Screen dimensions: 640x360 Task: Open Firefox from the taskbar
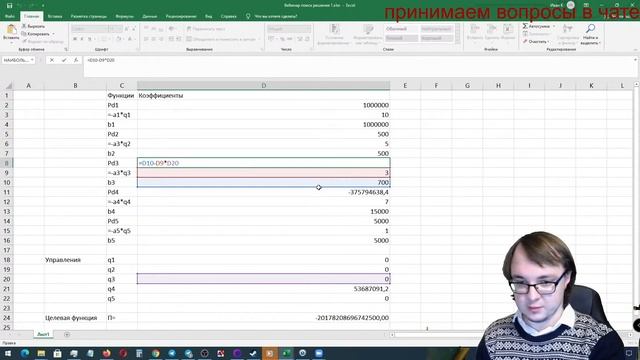[107, 353]
